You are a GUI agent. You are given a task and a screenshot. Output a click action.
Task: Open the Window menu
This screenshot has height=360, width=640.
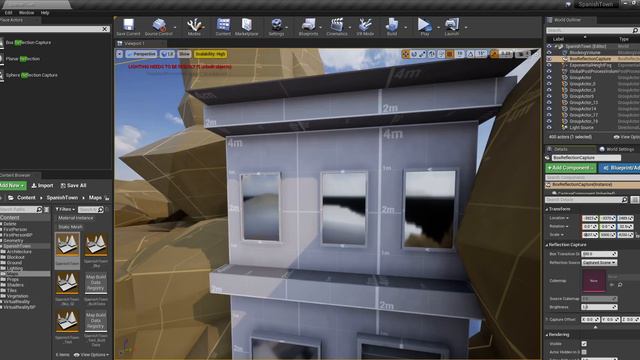[x=27, y=13]
